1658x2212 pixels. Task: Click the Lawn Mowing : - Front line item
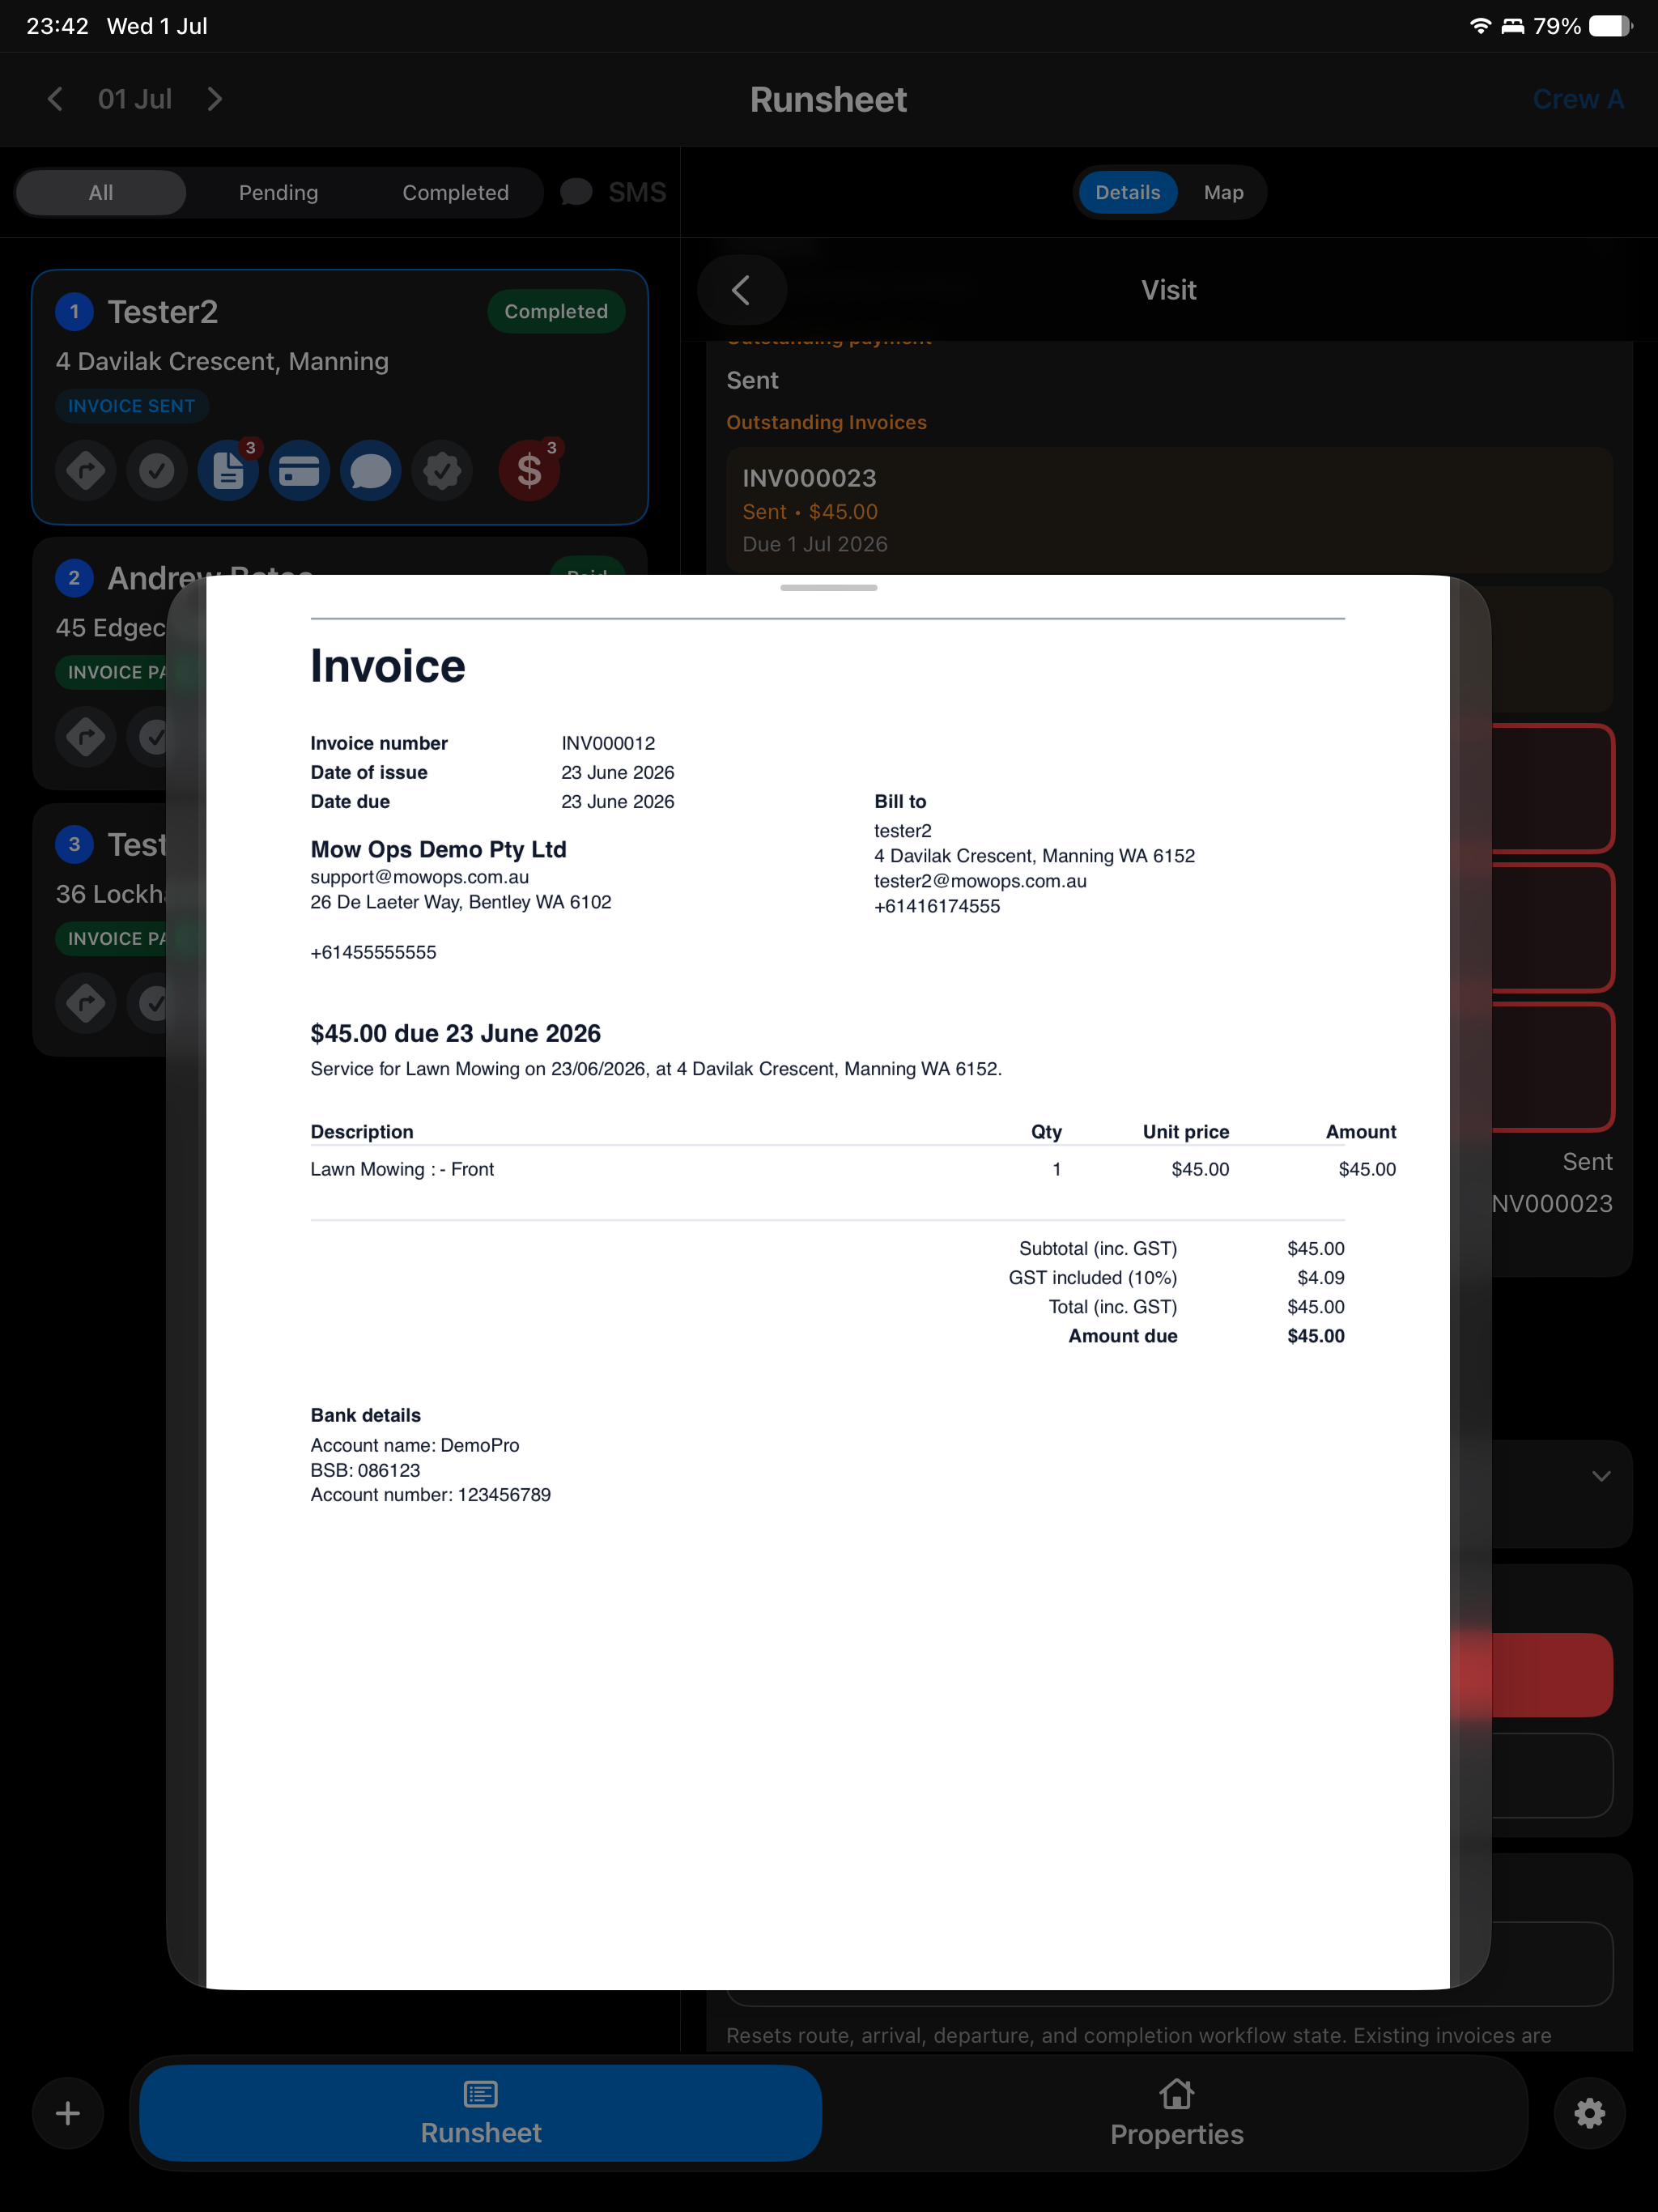(x=402, y=1169)
